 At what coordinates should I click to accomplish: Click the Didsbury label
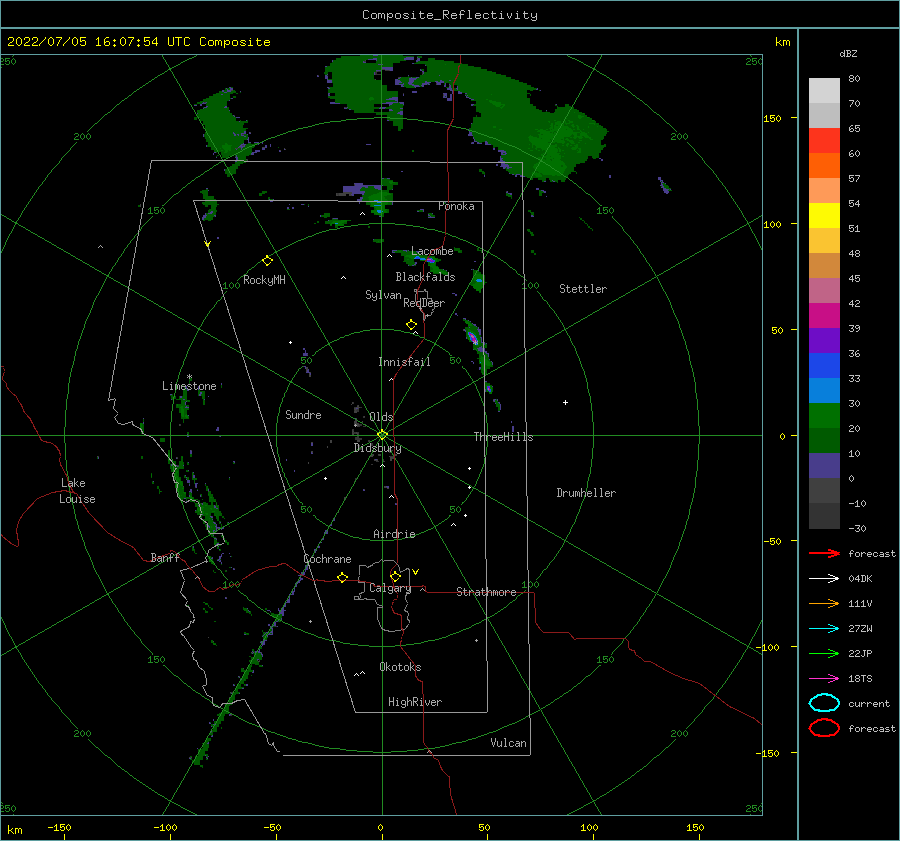coord(377,448)
